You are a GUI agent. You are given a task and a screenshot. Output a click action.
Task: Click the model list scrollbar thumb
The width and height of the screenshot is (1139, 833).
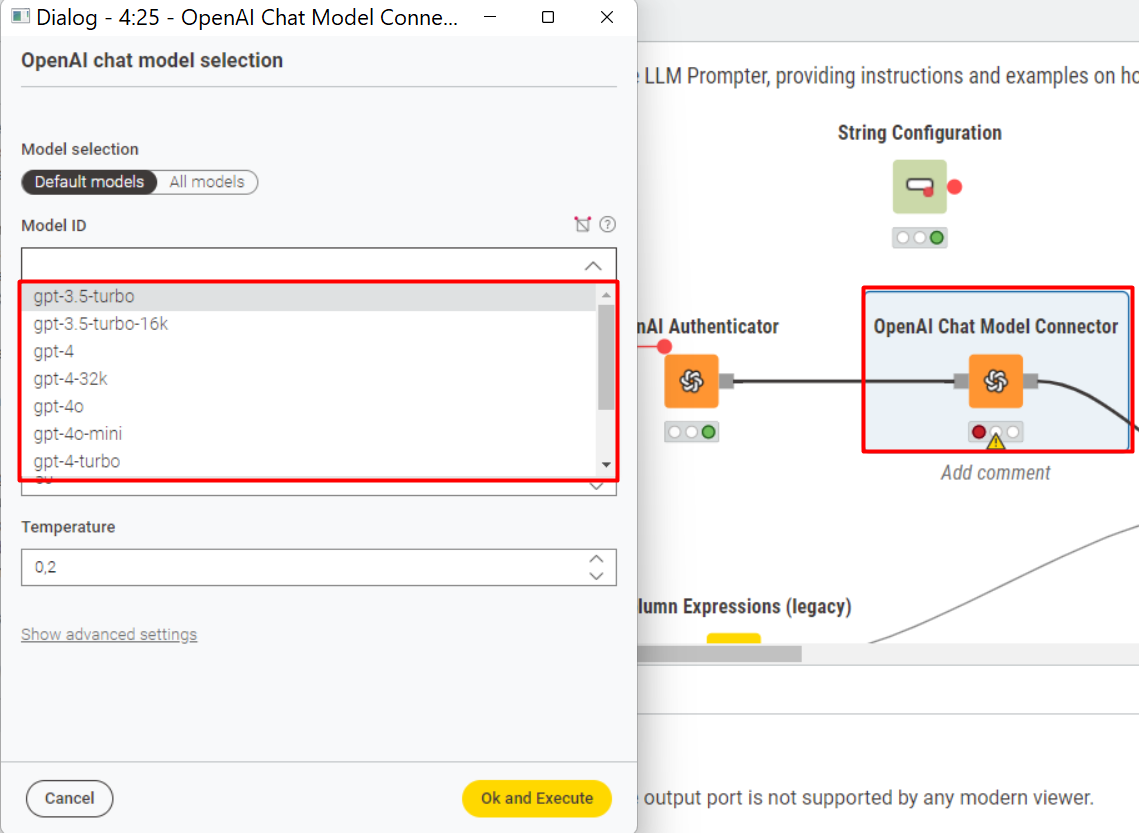tap(606, 357)
